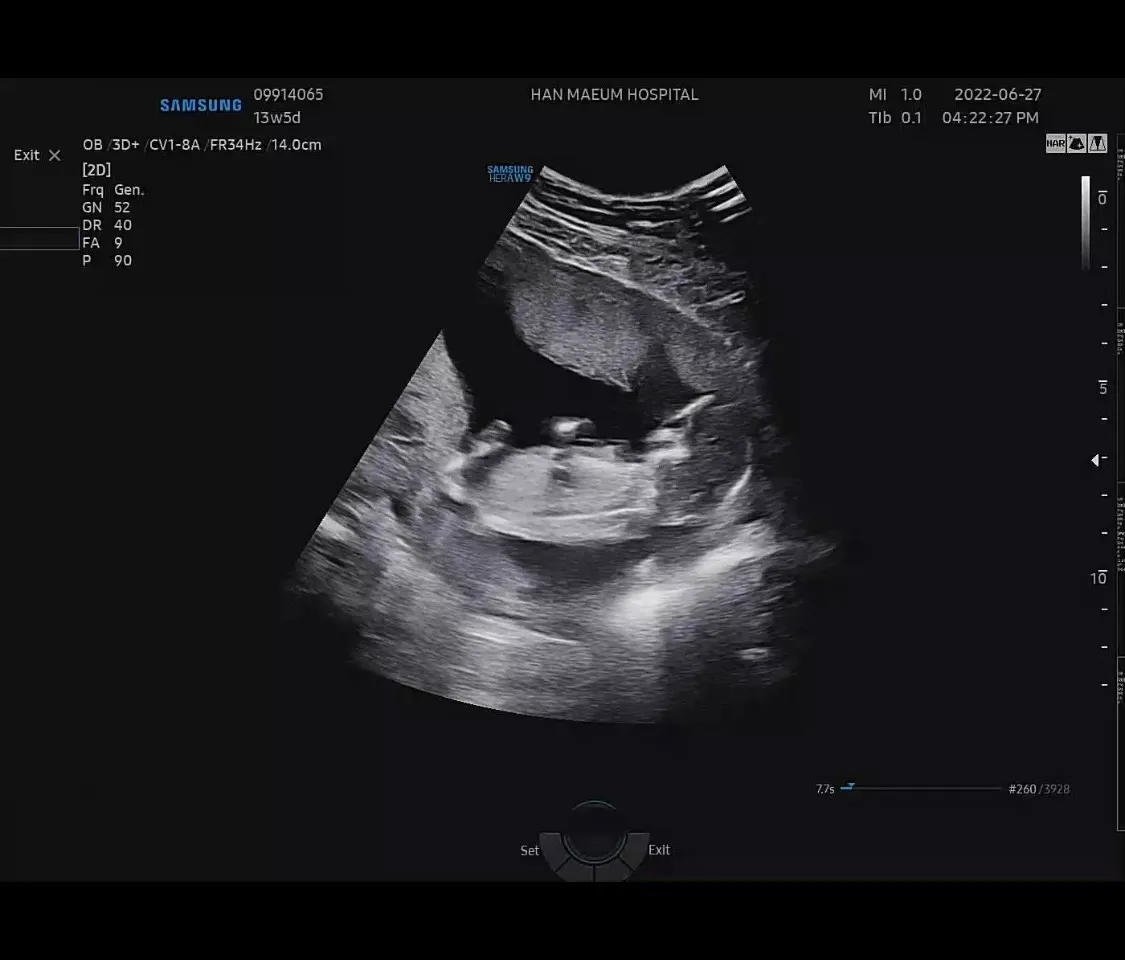The width and height of the screenshot is (1125, 960).
Task: Click the #260 frame counter
Action: 1022,789
